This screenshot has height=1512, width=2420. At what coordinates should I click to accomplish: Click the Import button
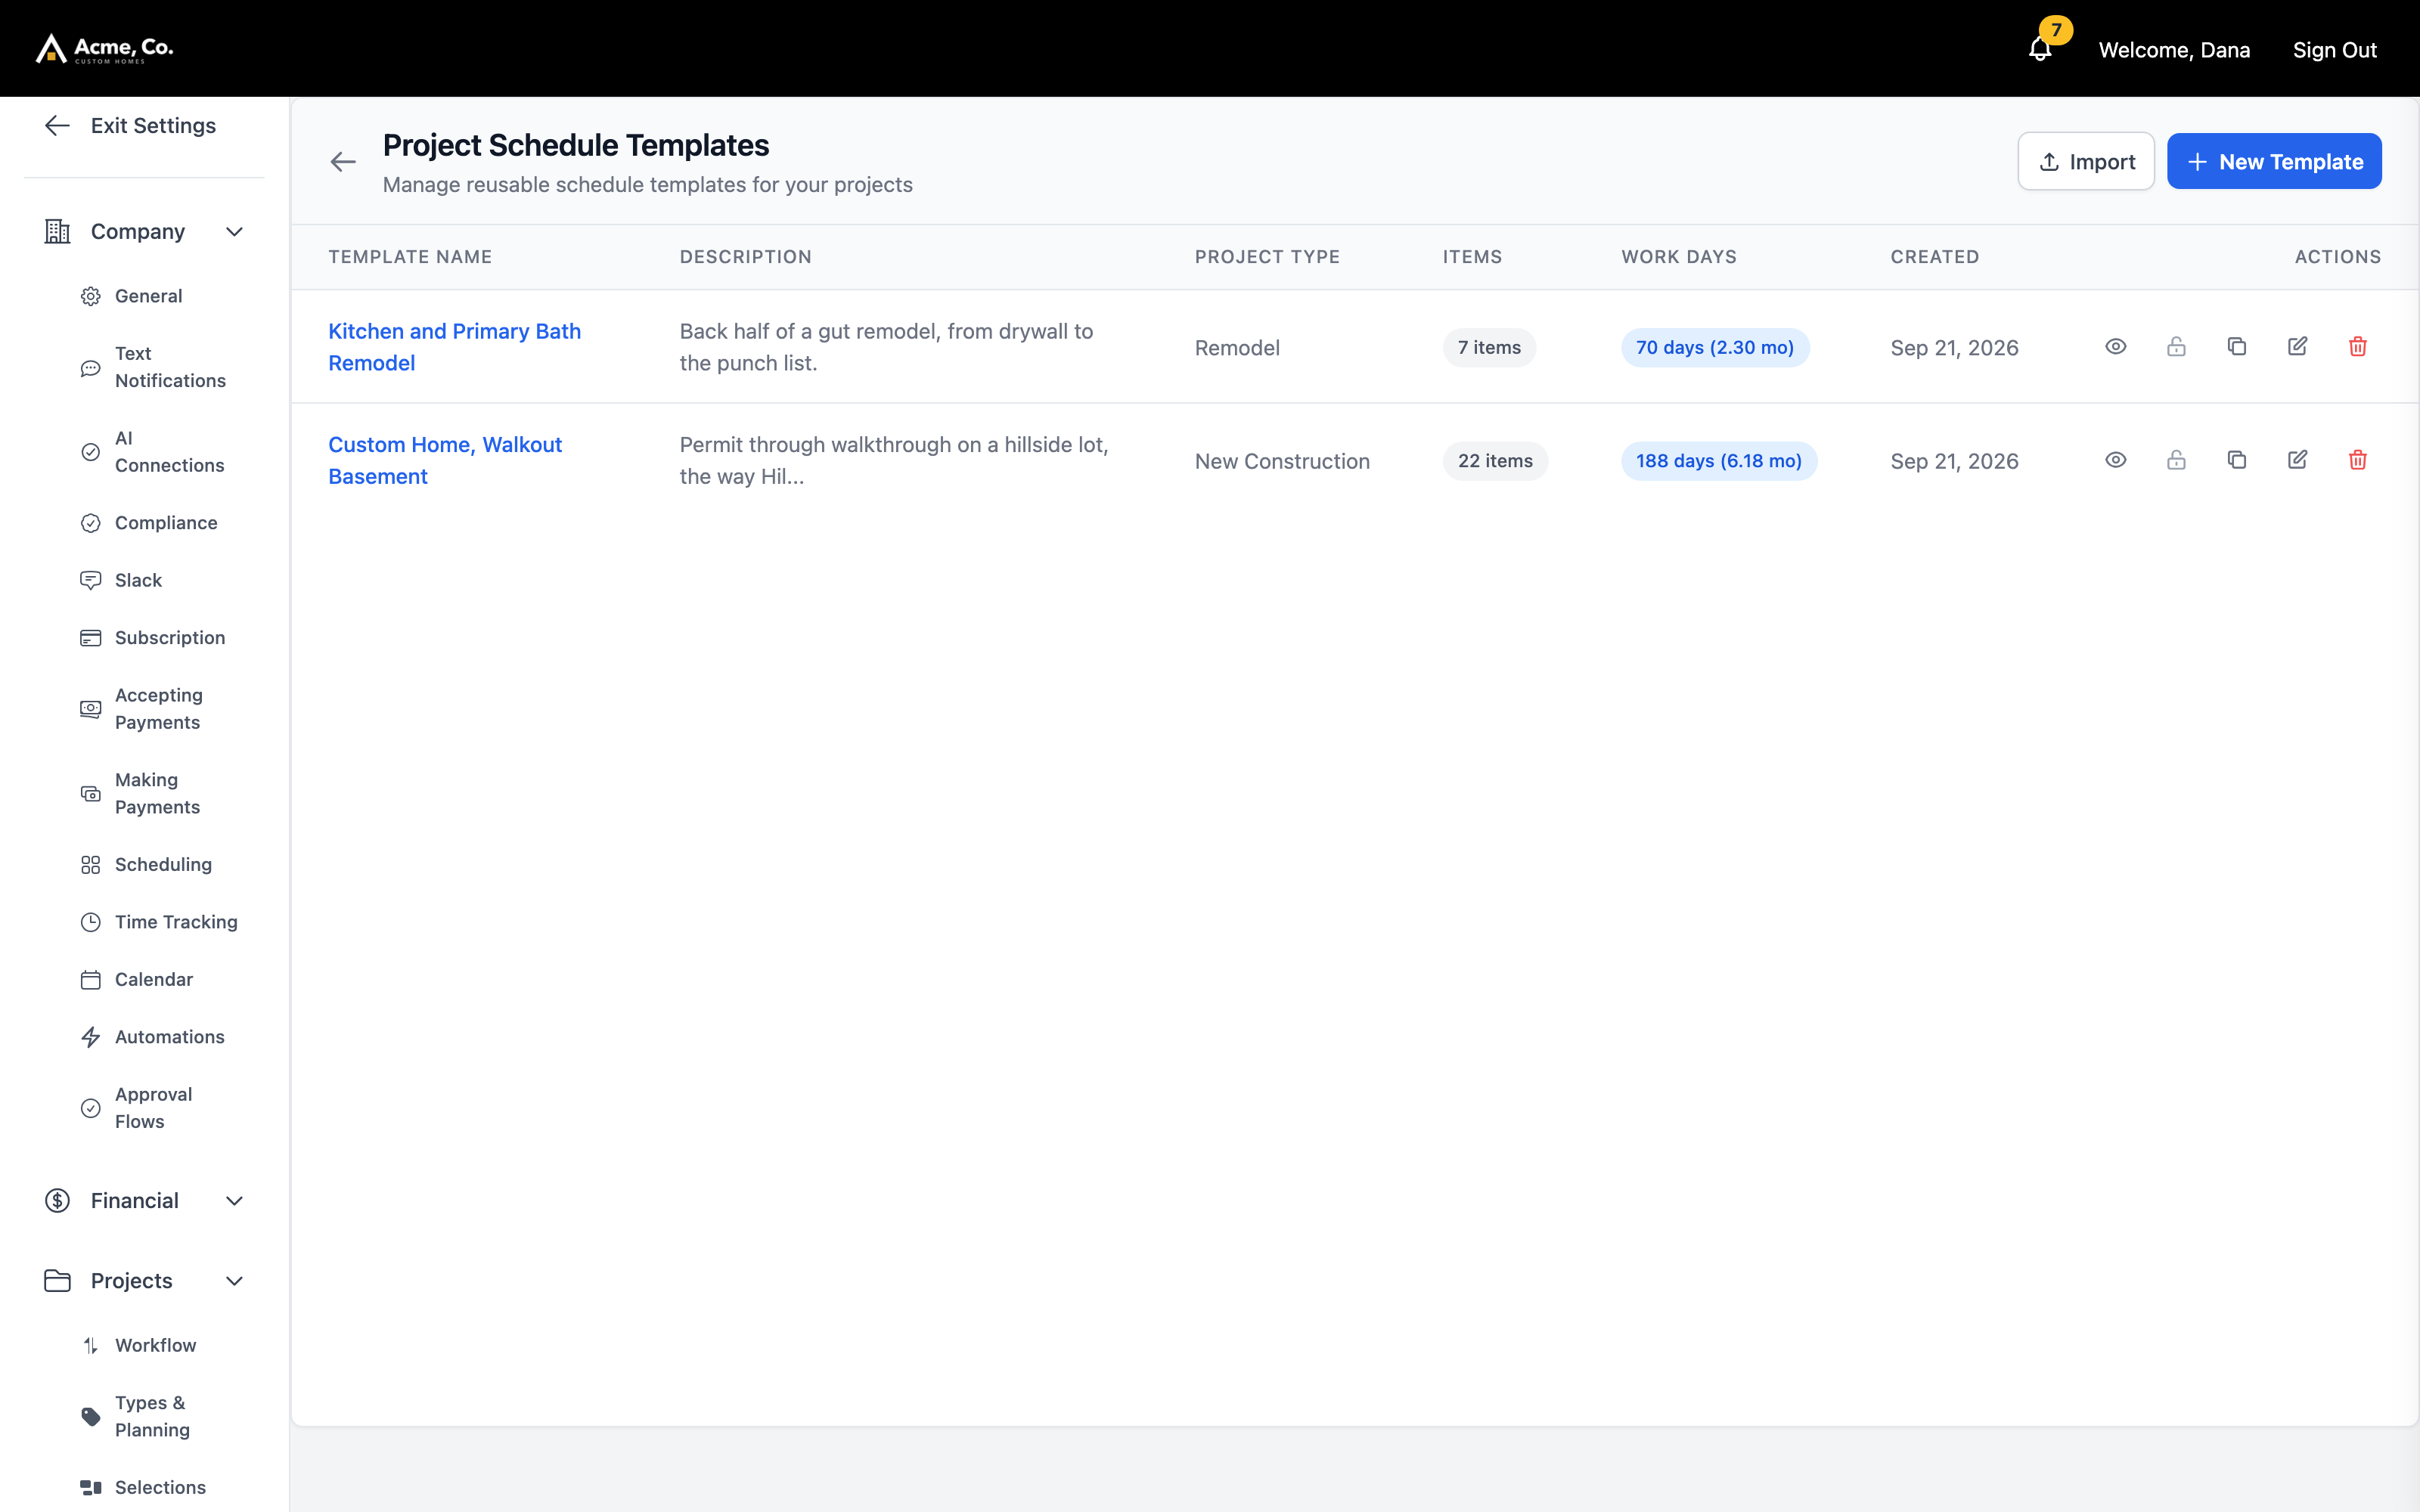pyautogui.click(x=2086, y=162)
